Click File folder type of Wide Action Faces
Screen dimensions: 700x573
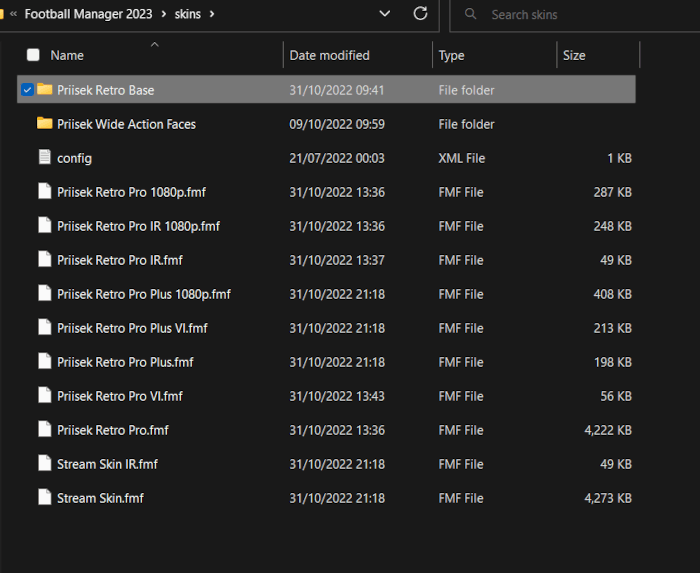(x=467, y=124)
